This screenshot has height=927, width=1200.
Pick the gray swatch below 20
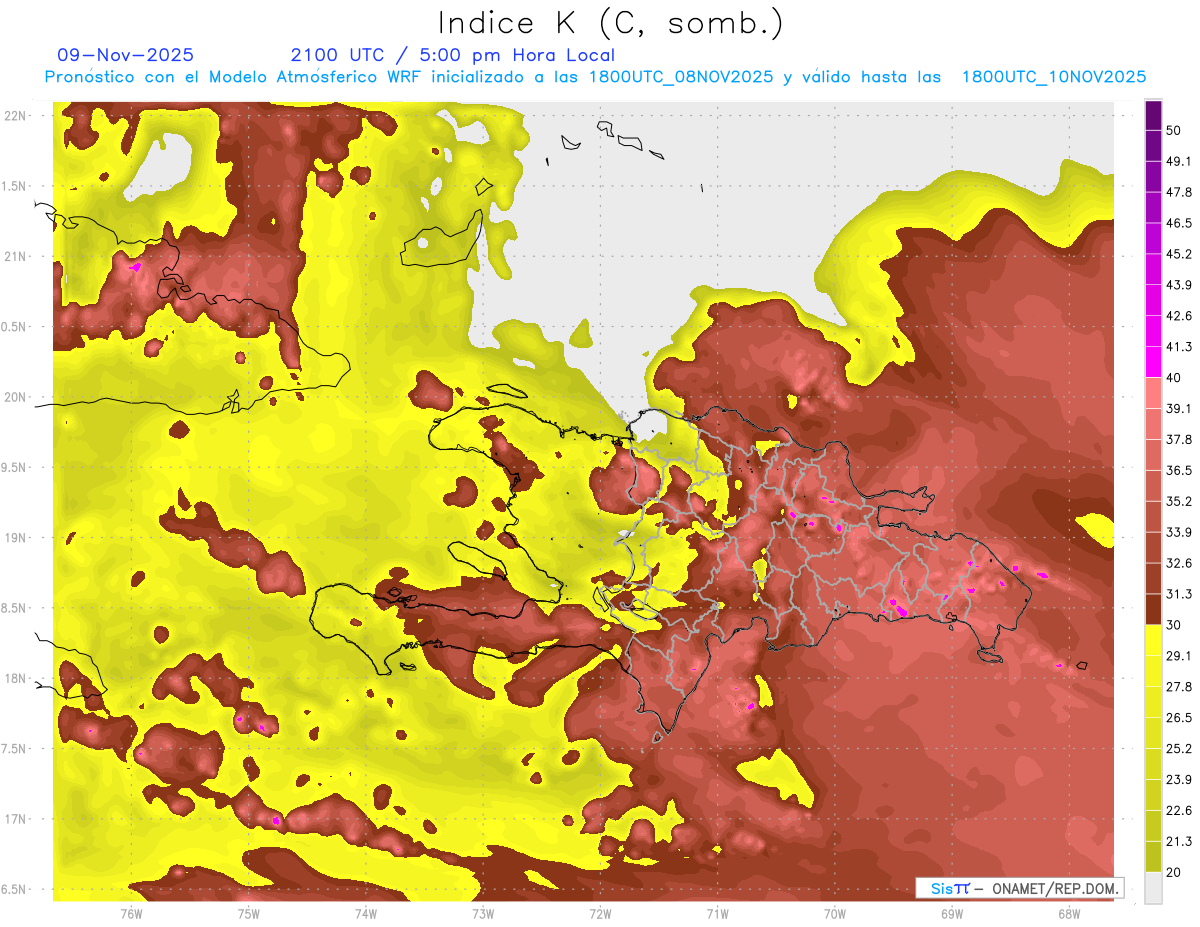(1154, 888)
